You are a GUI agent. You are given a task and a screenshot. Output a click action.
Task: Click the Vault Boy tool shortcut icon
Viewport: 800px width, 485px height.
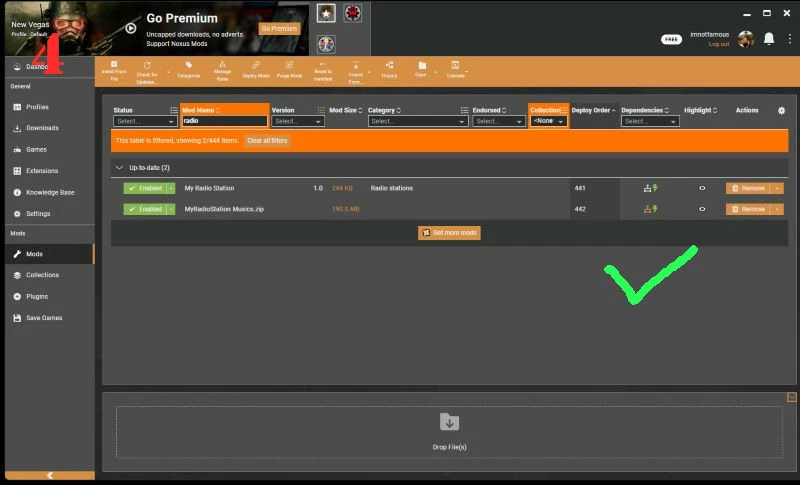326,44
